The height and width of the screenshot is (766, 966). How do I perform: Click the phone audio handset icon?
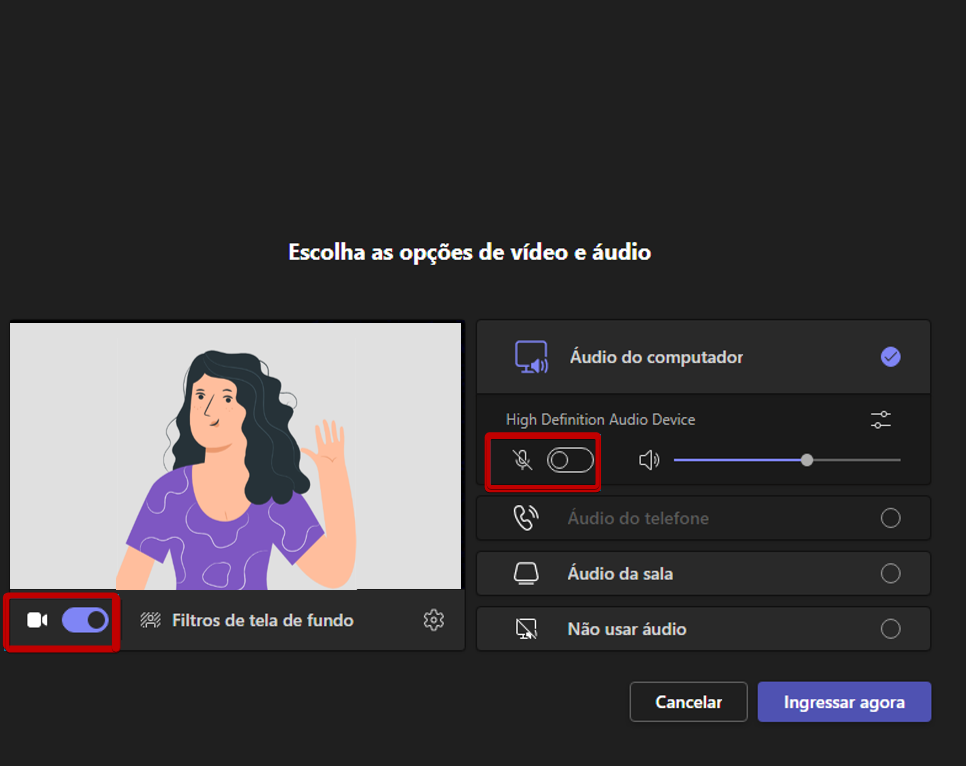[x=525, y=518]
